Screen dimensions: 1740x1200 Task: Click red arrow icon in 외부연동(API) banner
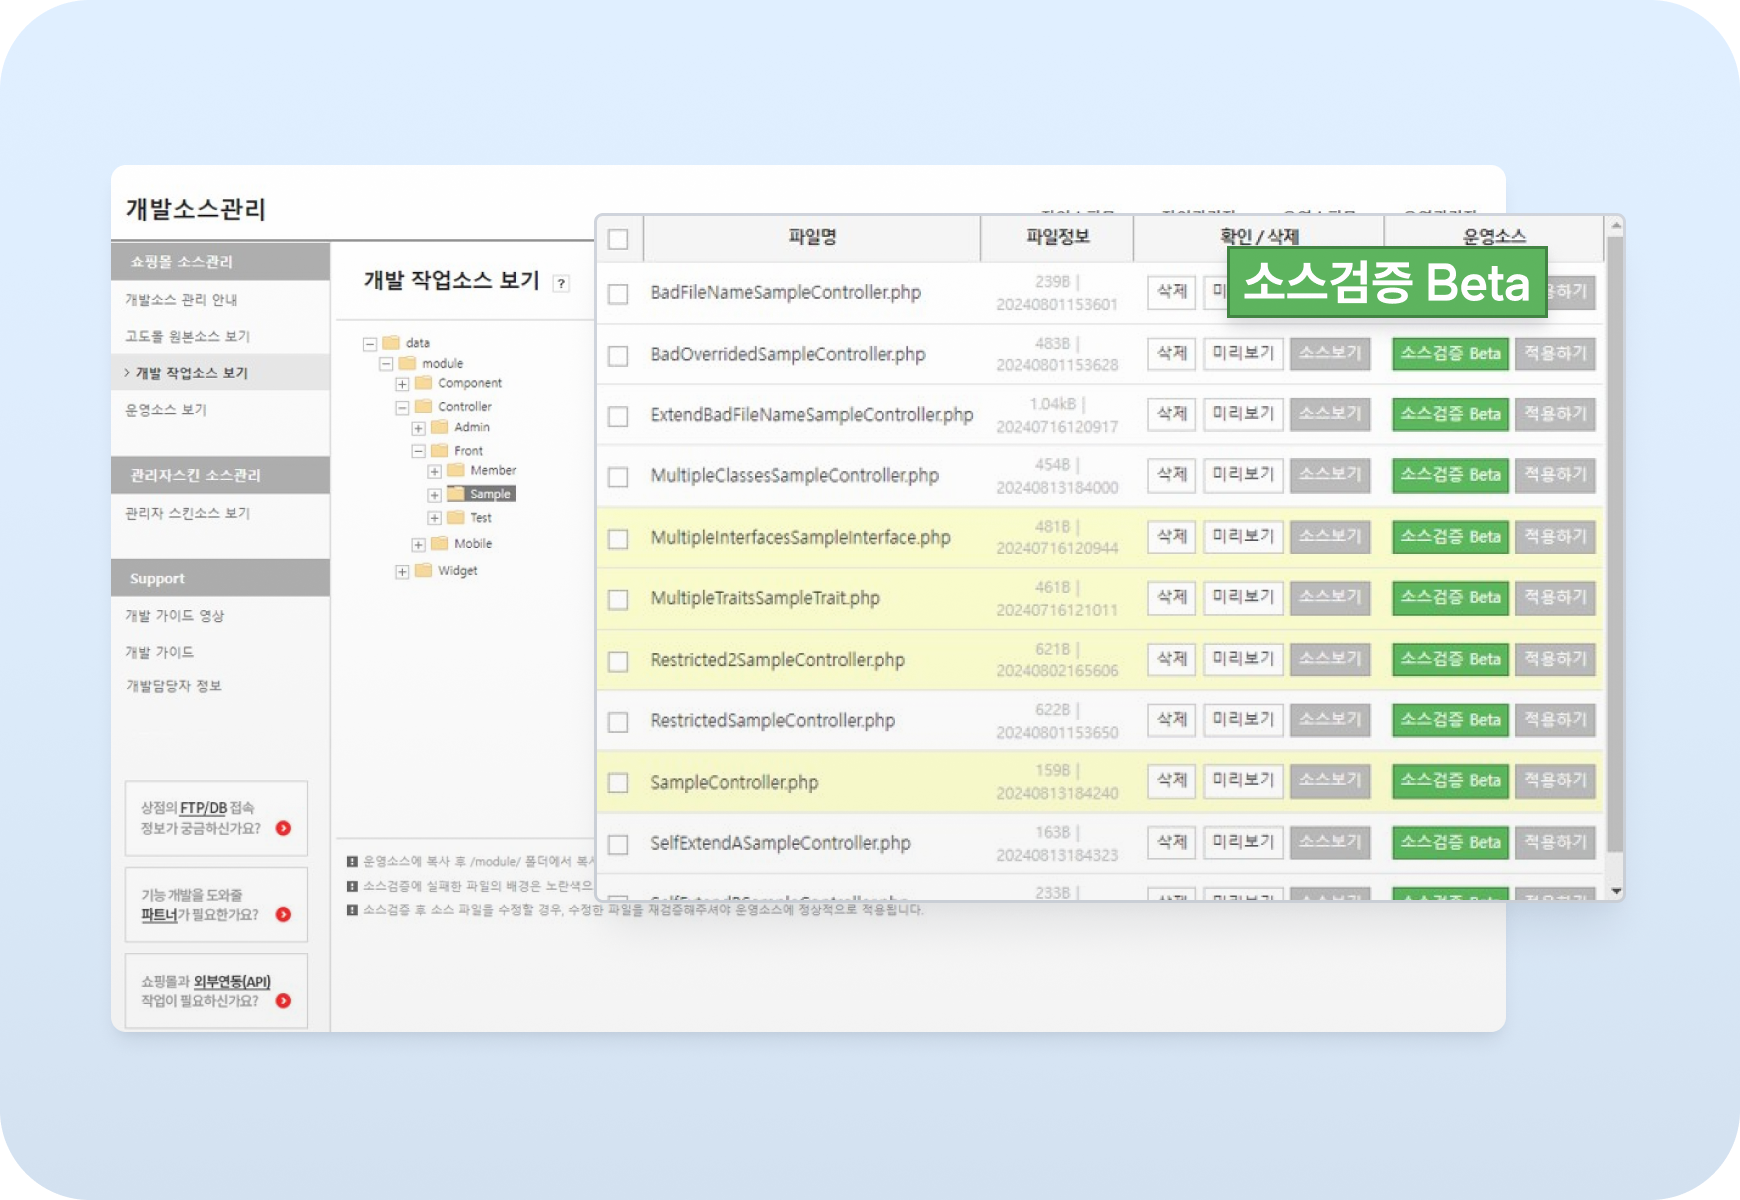coord(284,1000)
